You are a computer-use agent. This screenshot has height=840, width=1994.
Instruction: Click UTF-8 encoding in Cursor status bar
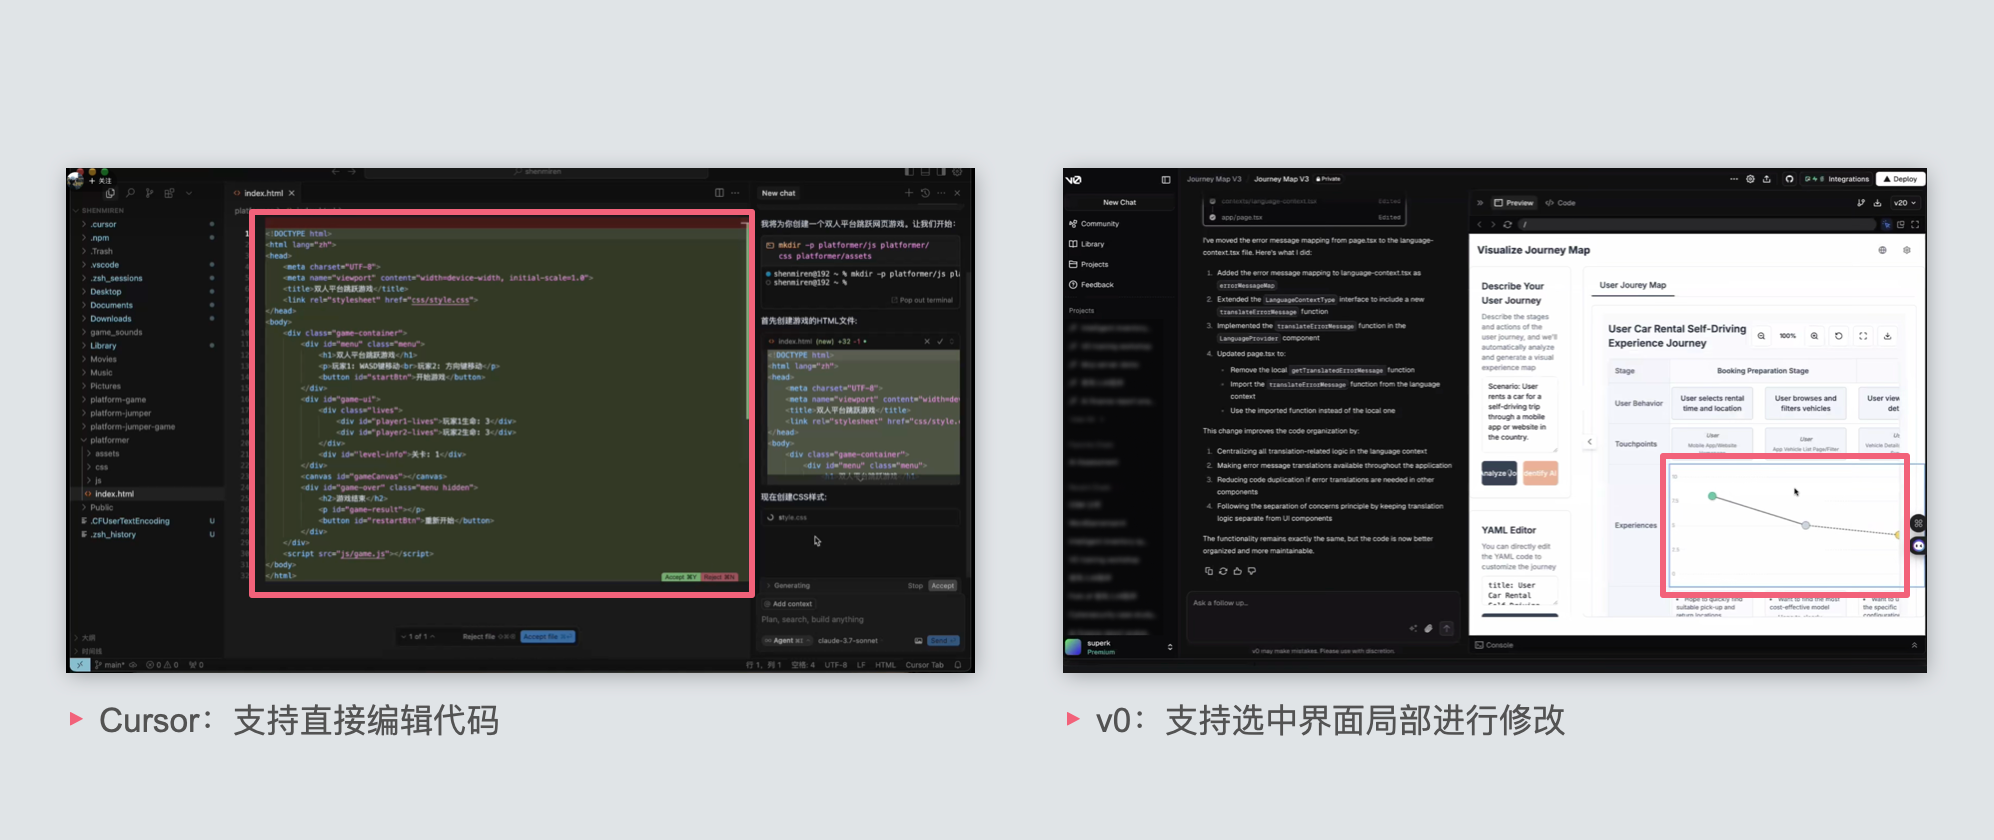point(836,665)
